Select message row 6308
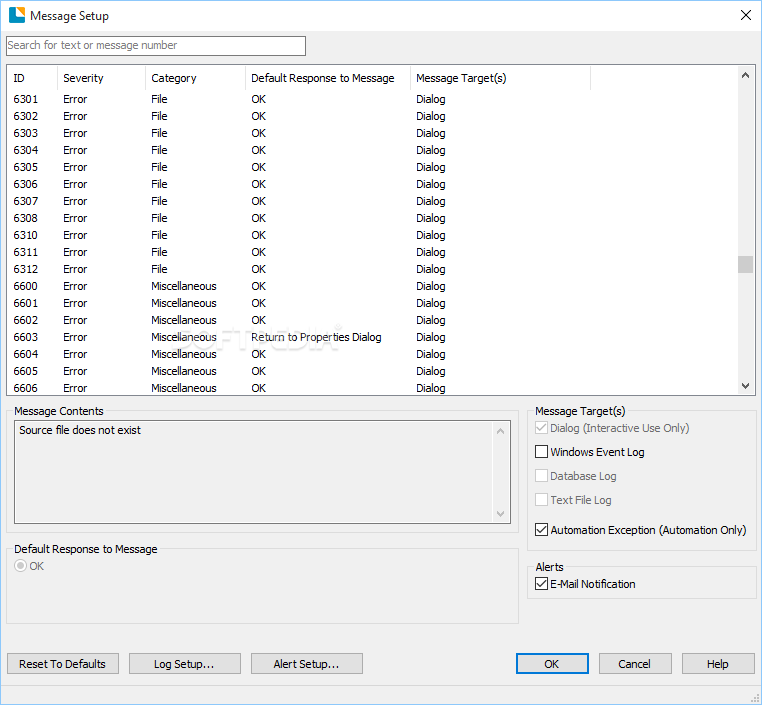Viewport: 762px width, 705px height. (x=372, y=218)
